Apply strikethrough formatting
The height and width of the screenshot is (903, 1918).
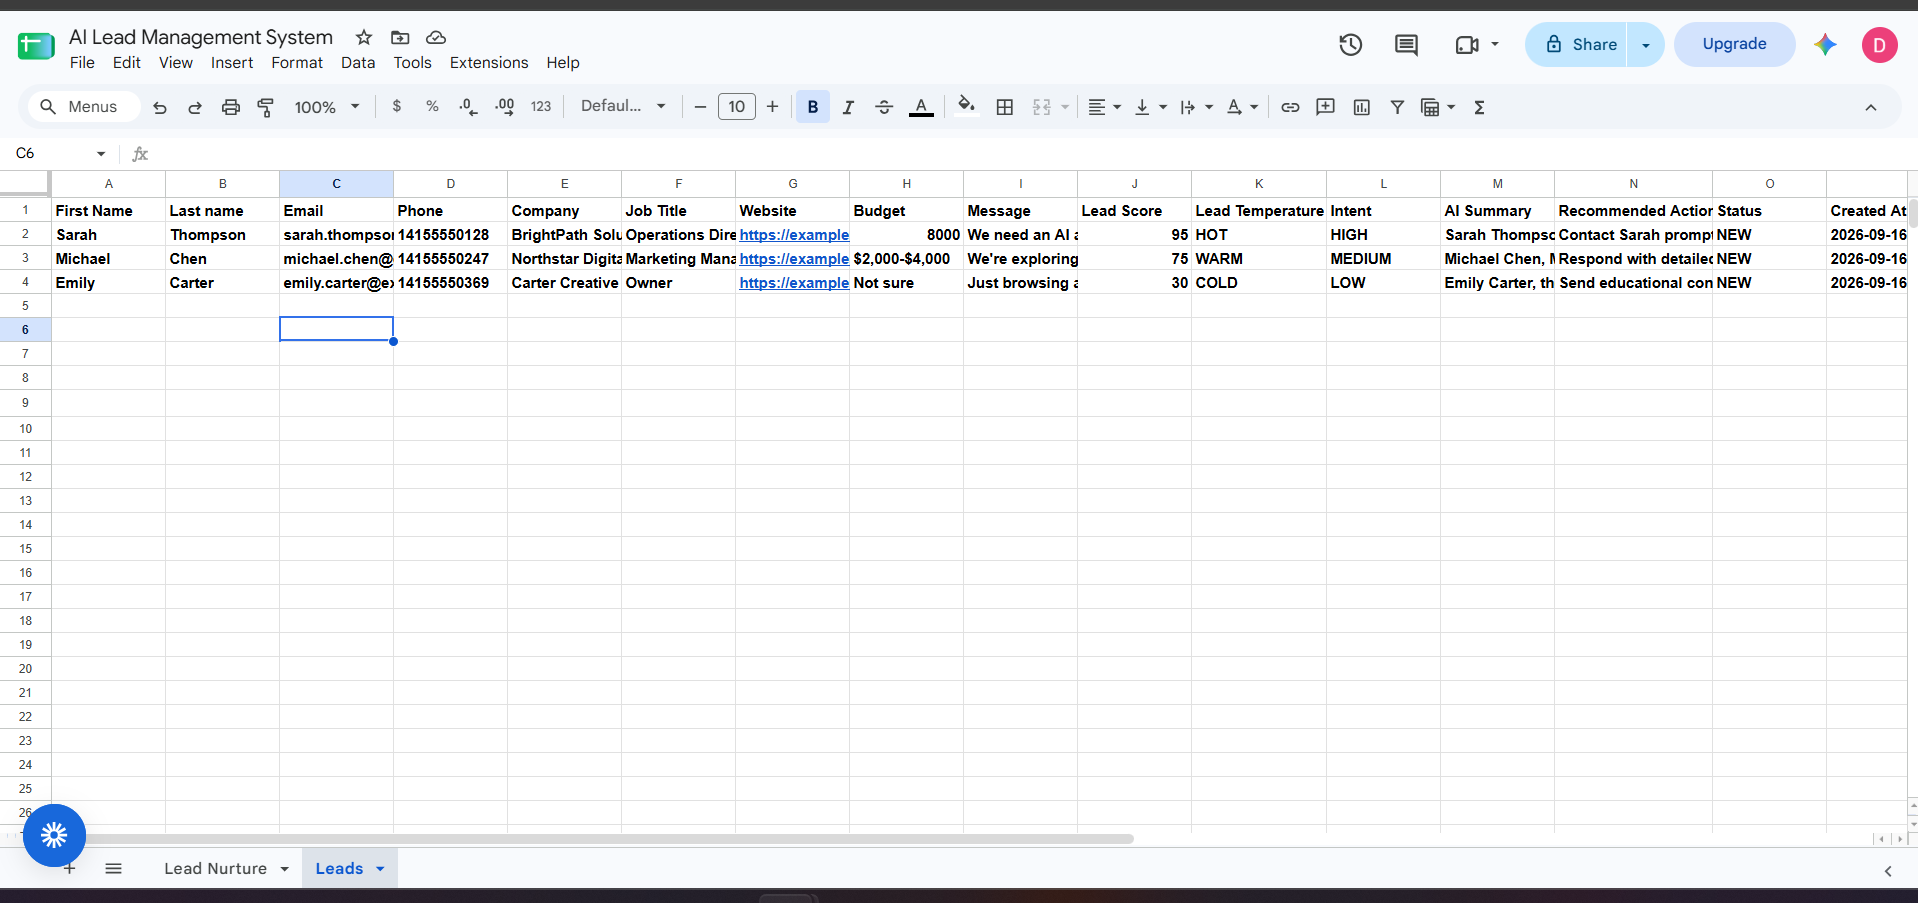(x=884, y=107)
